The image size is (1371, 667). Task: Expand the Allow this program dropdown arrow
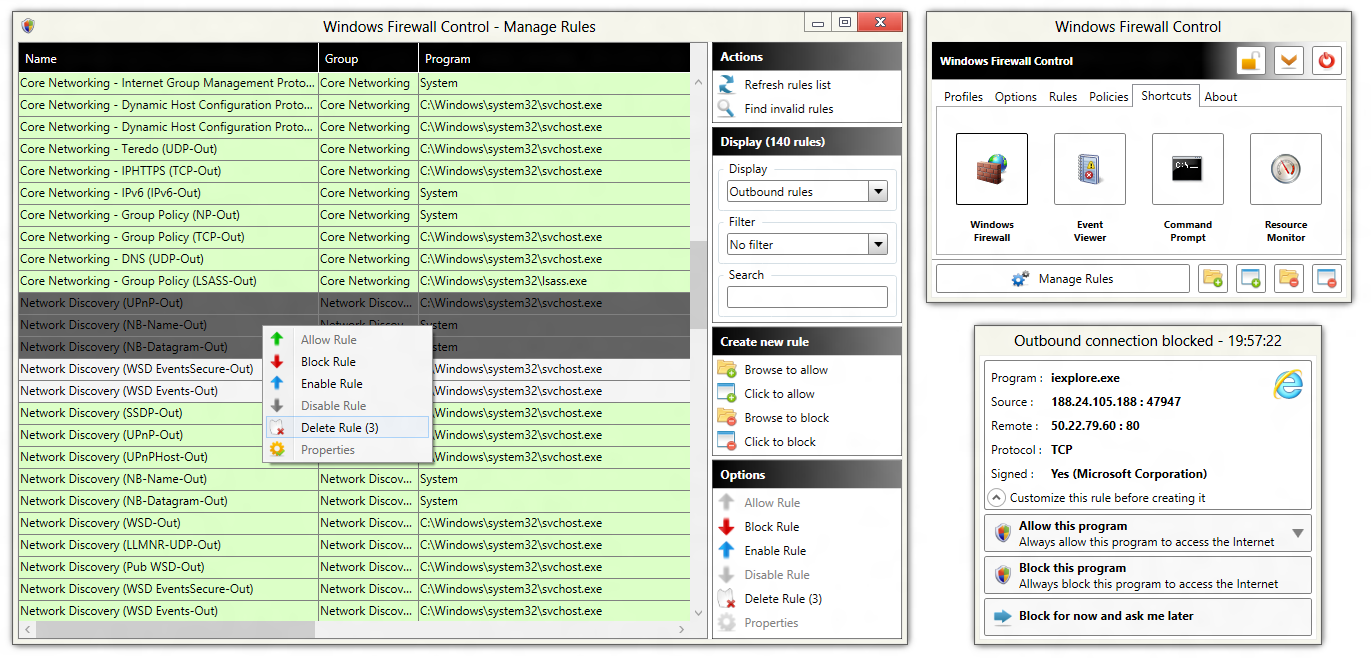tap(1298, 534)
